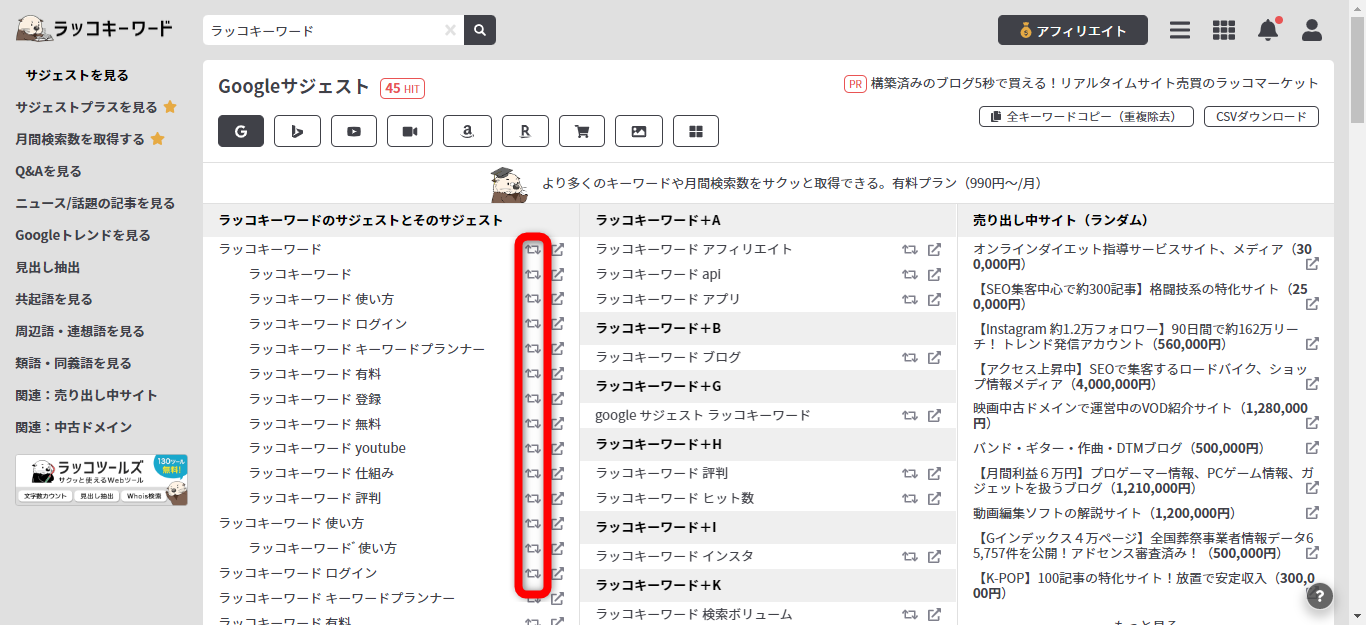Viewport: 1366px width, 625px height.
Task: Open サジェストを見る in sidebar
Action: (77, 75)
